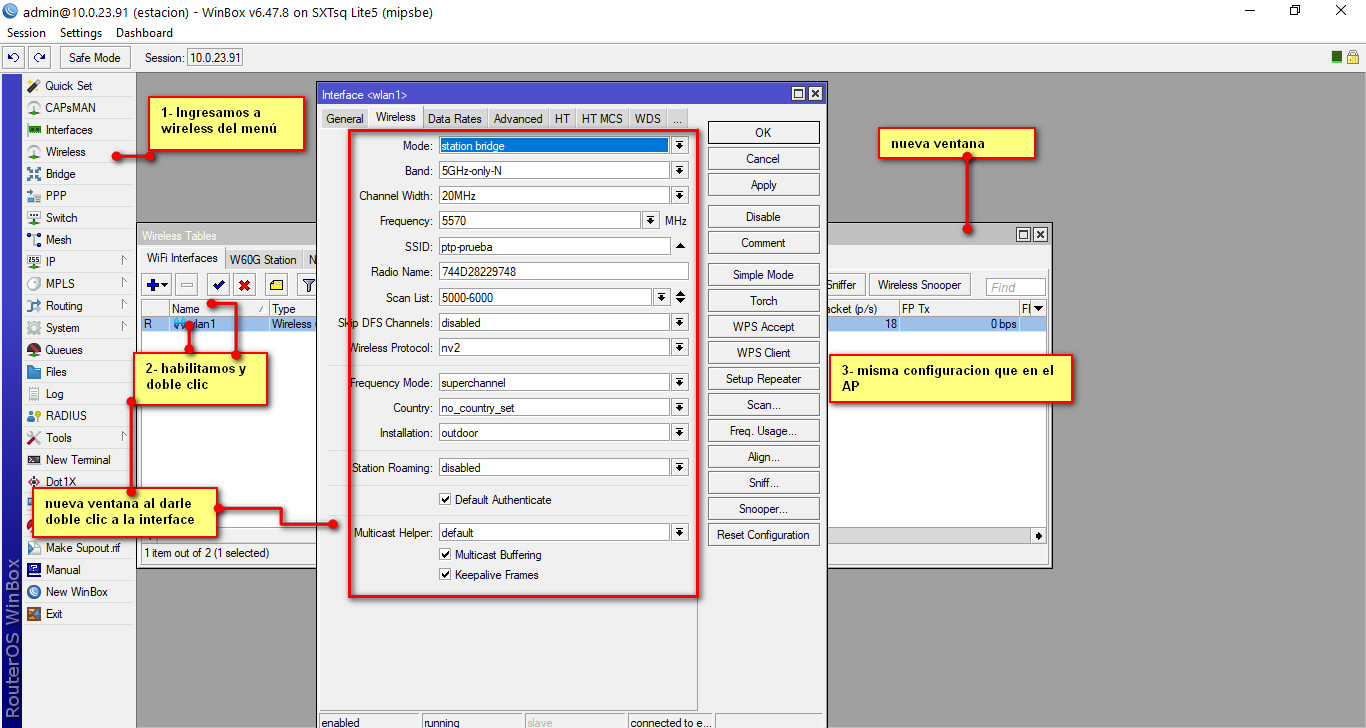This screenshot has width=1366, height=728.
Task: Open the Wireless Protocol dropdown arrow
Action: [680, 348]
